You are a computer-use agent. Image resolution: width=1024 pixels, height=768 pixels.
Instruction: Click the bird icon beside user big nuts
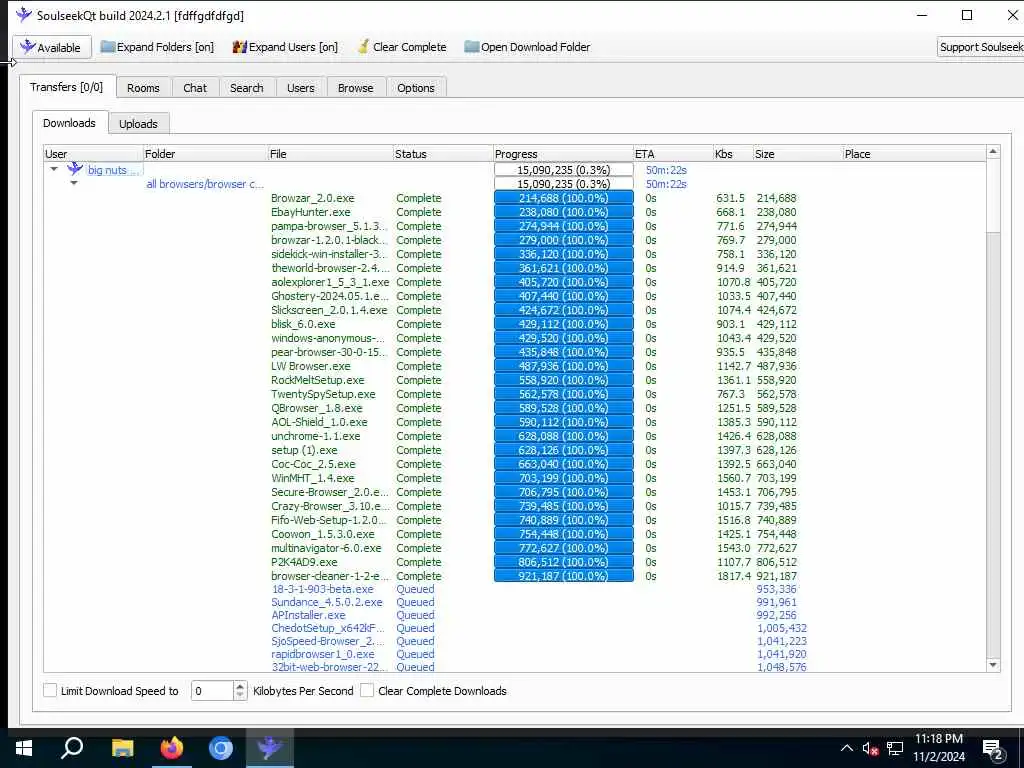(75, 169)
